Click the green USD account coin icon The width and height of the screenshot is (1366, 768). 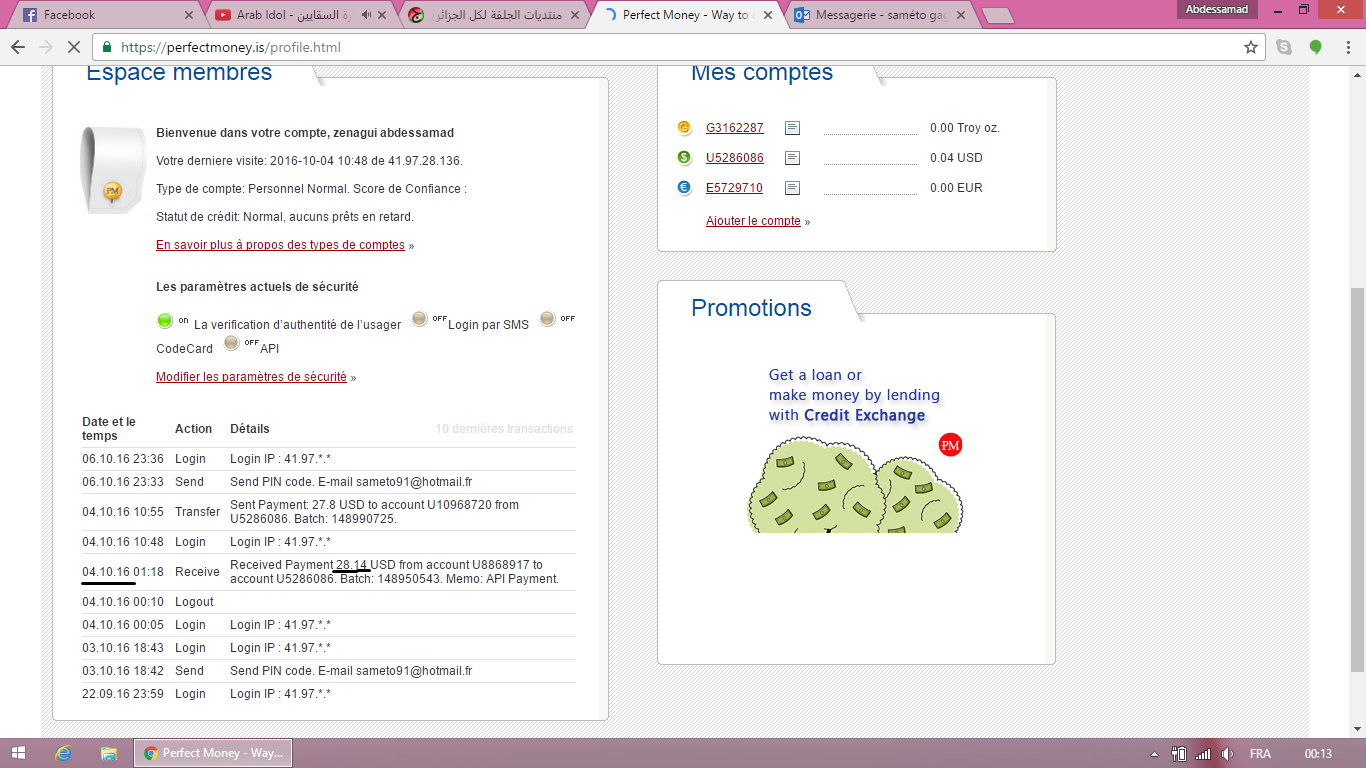684,158
